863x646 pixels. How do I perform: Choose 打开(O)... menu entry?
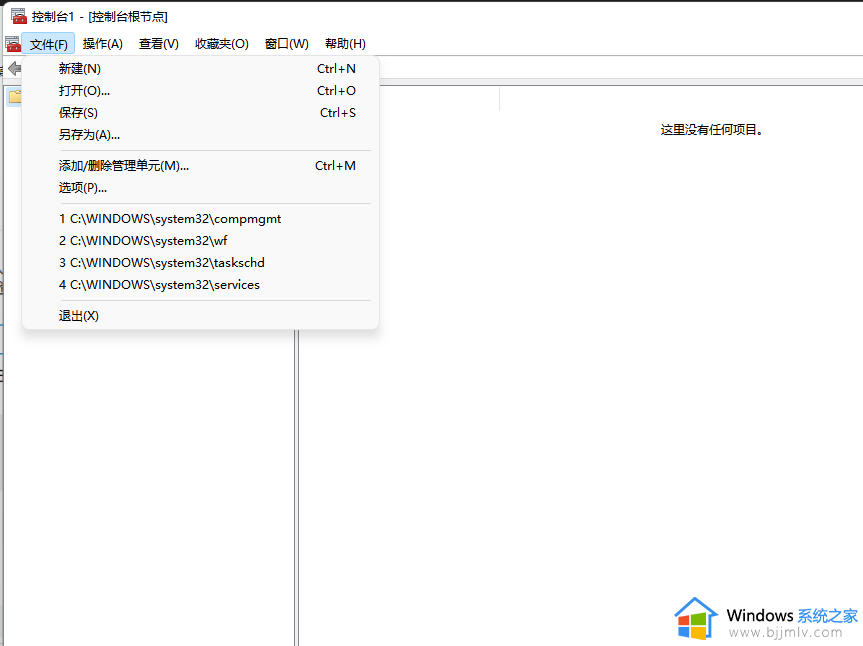[200, 91]
